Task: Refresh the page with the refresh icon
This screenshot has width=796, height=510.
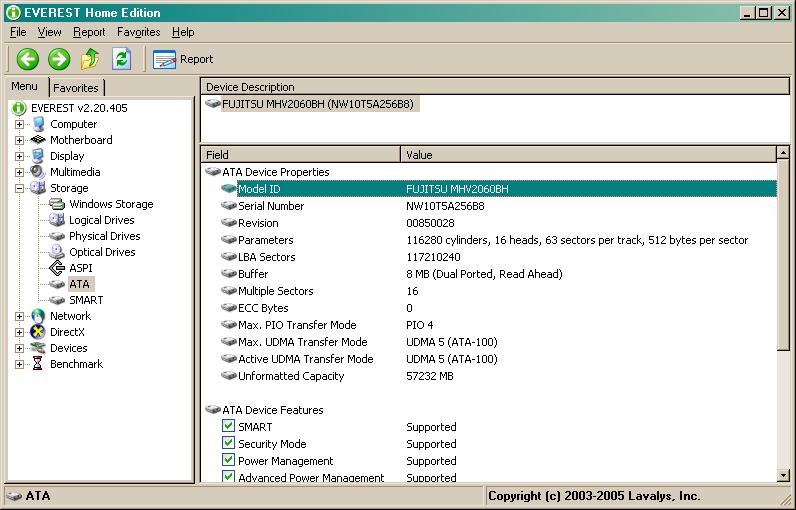Action: pyautogui.click(x=121, y=59)
